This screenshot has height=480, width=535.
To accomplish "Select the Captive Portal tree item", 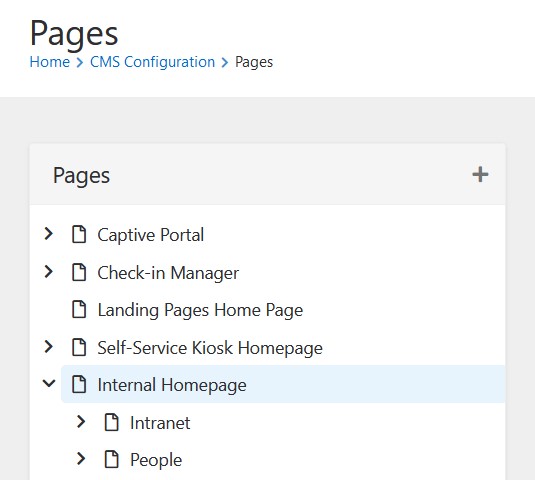I will [x=150, y=235].
